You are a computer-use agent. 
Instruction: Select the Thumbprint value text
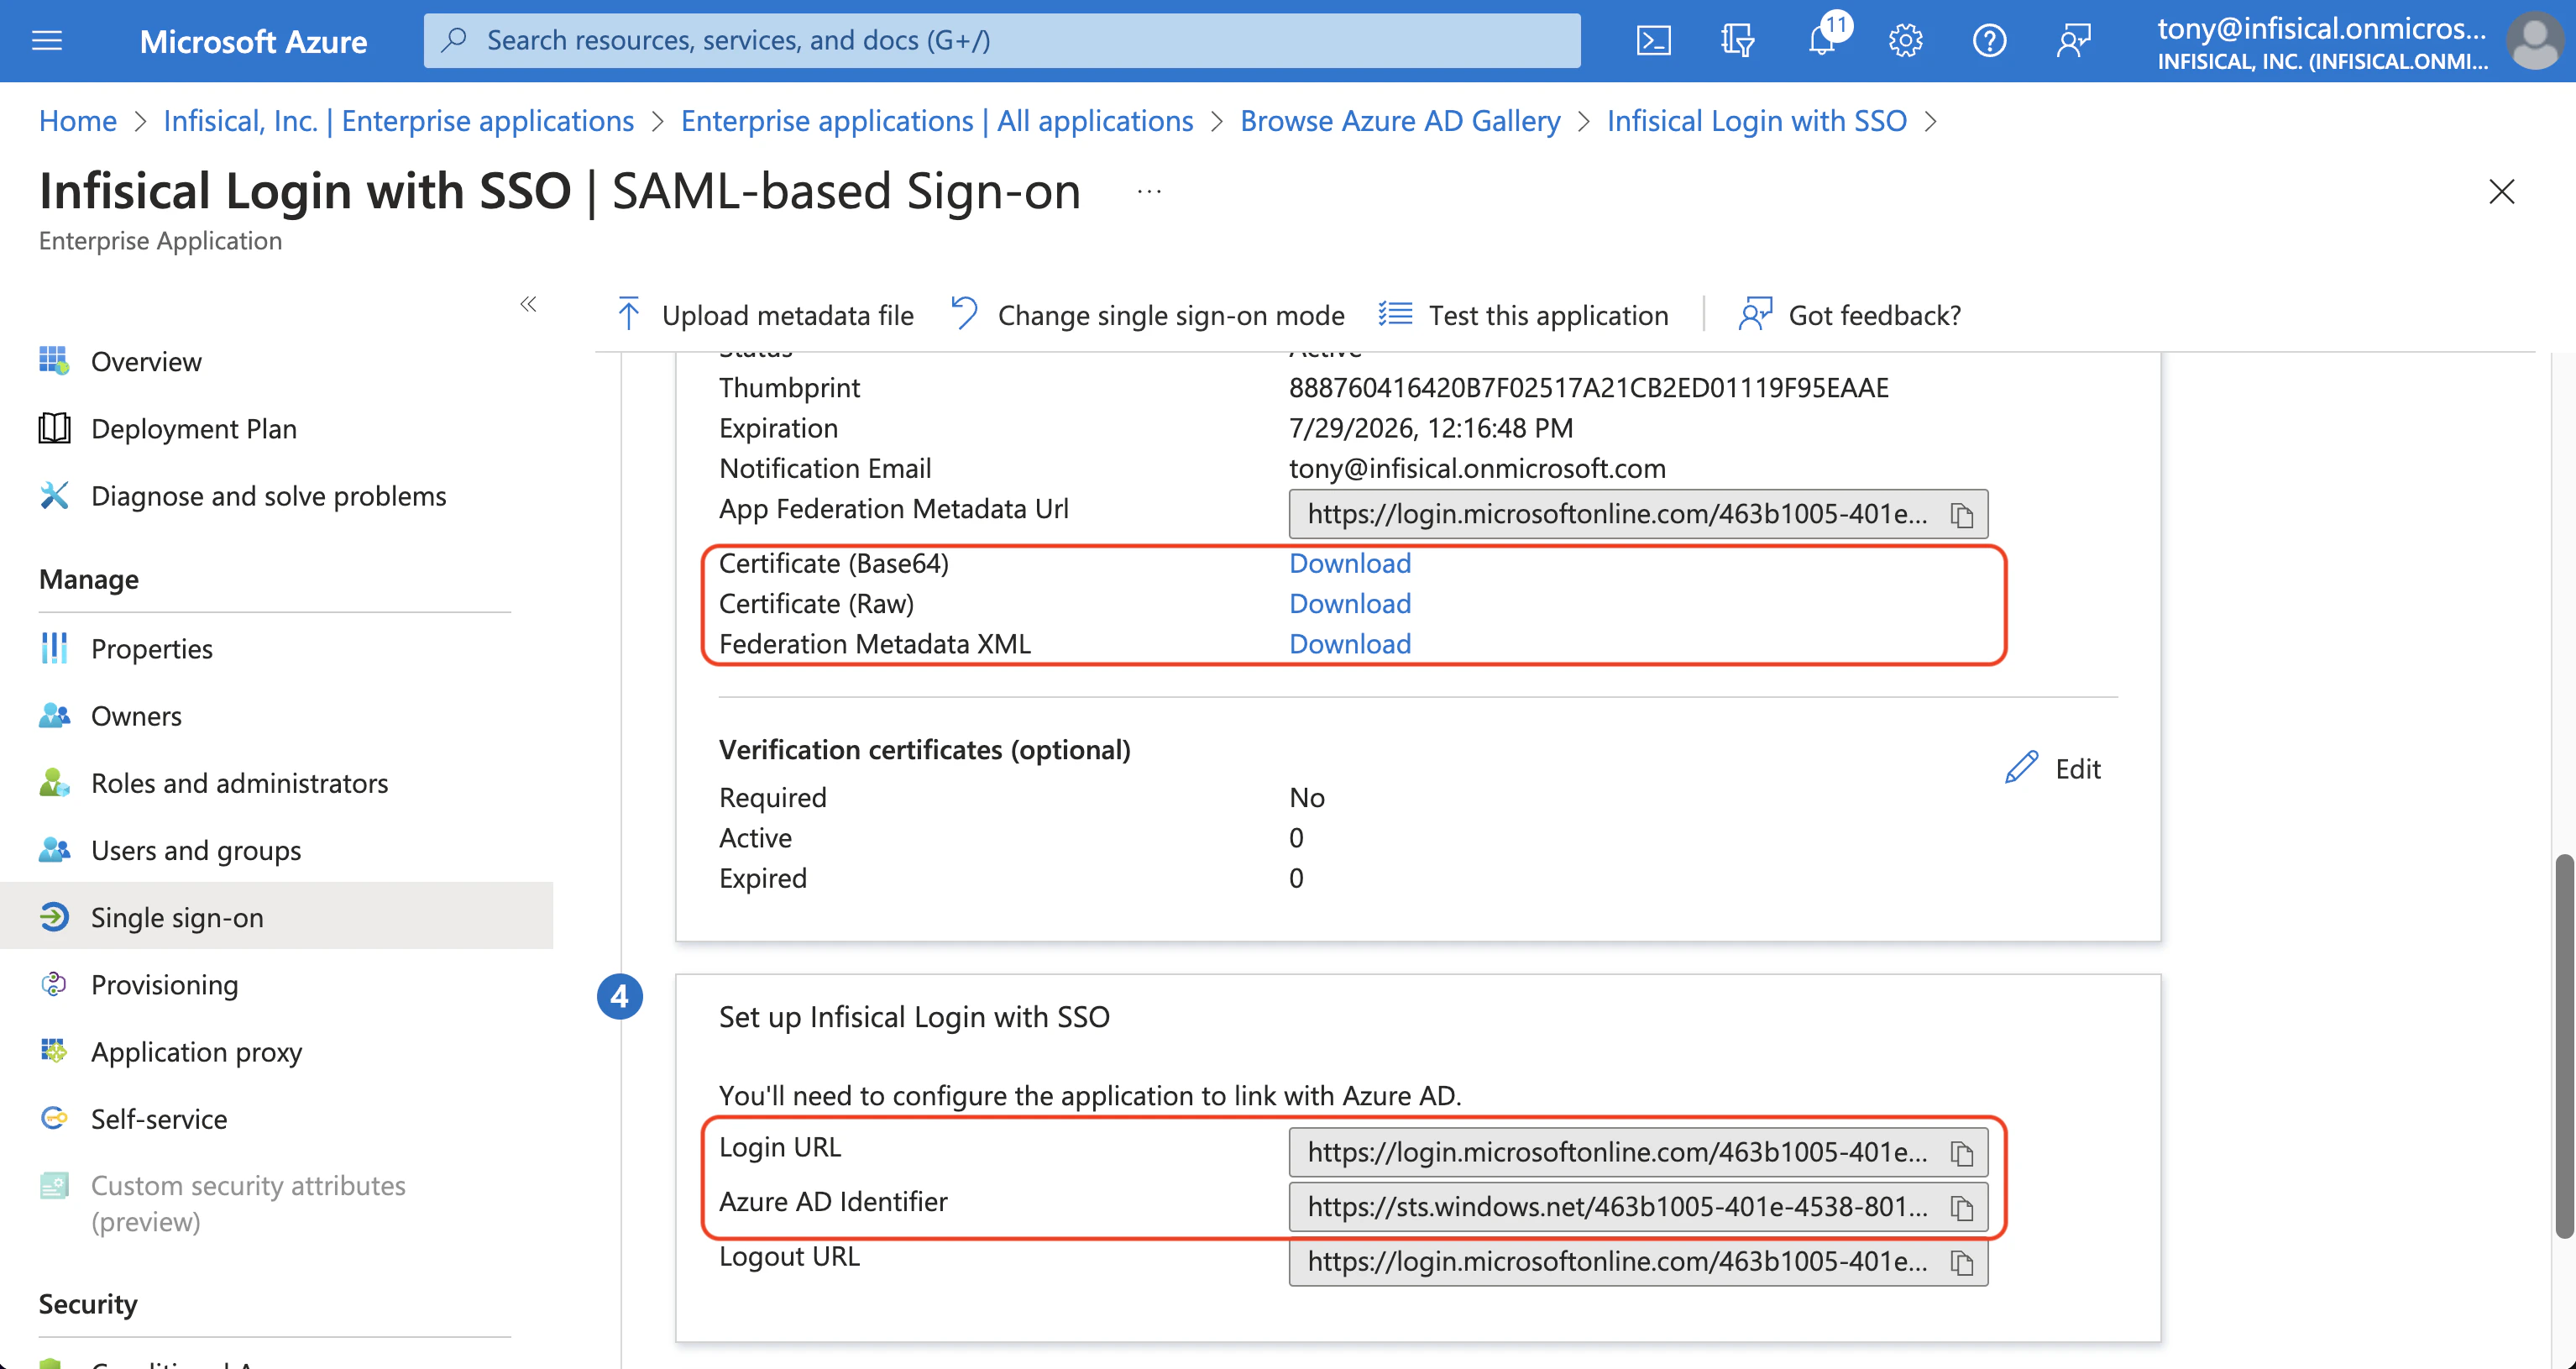click(x=1589, y=387)
